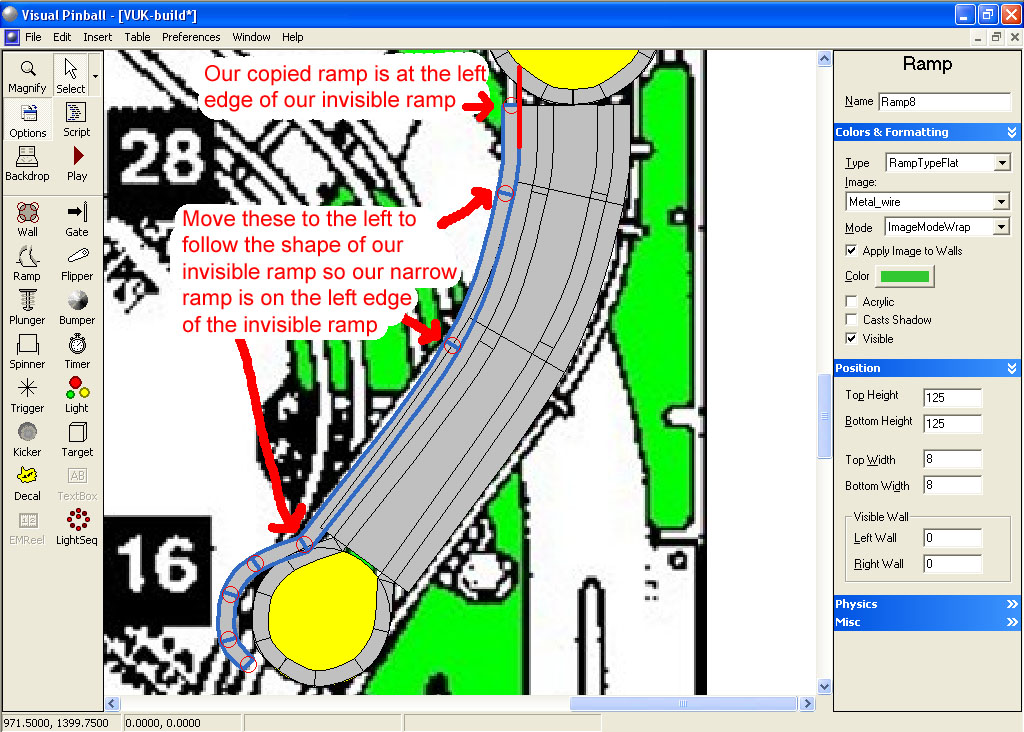Image resolution: width=1024 pixels, height=732 pixels.
Task: Expand the Physics section
Action: tap(926, 604)
